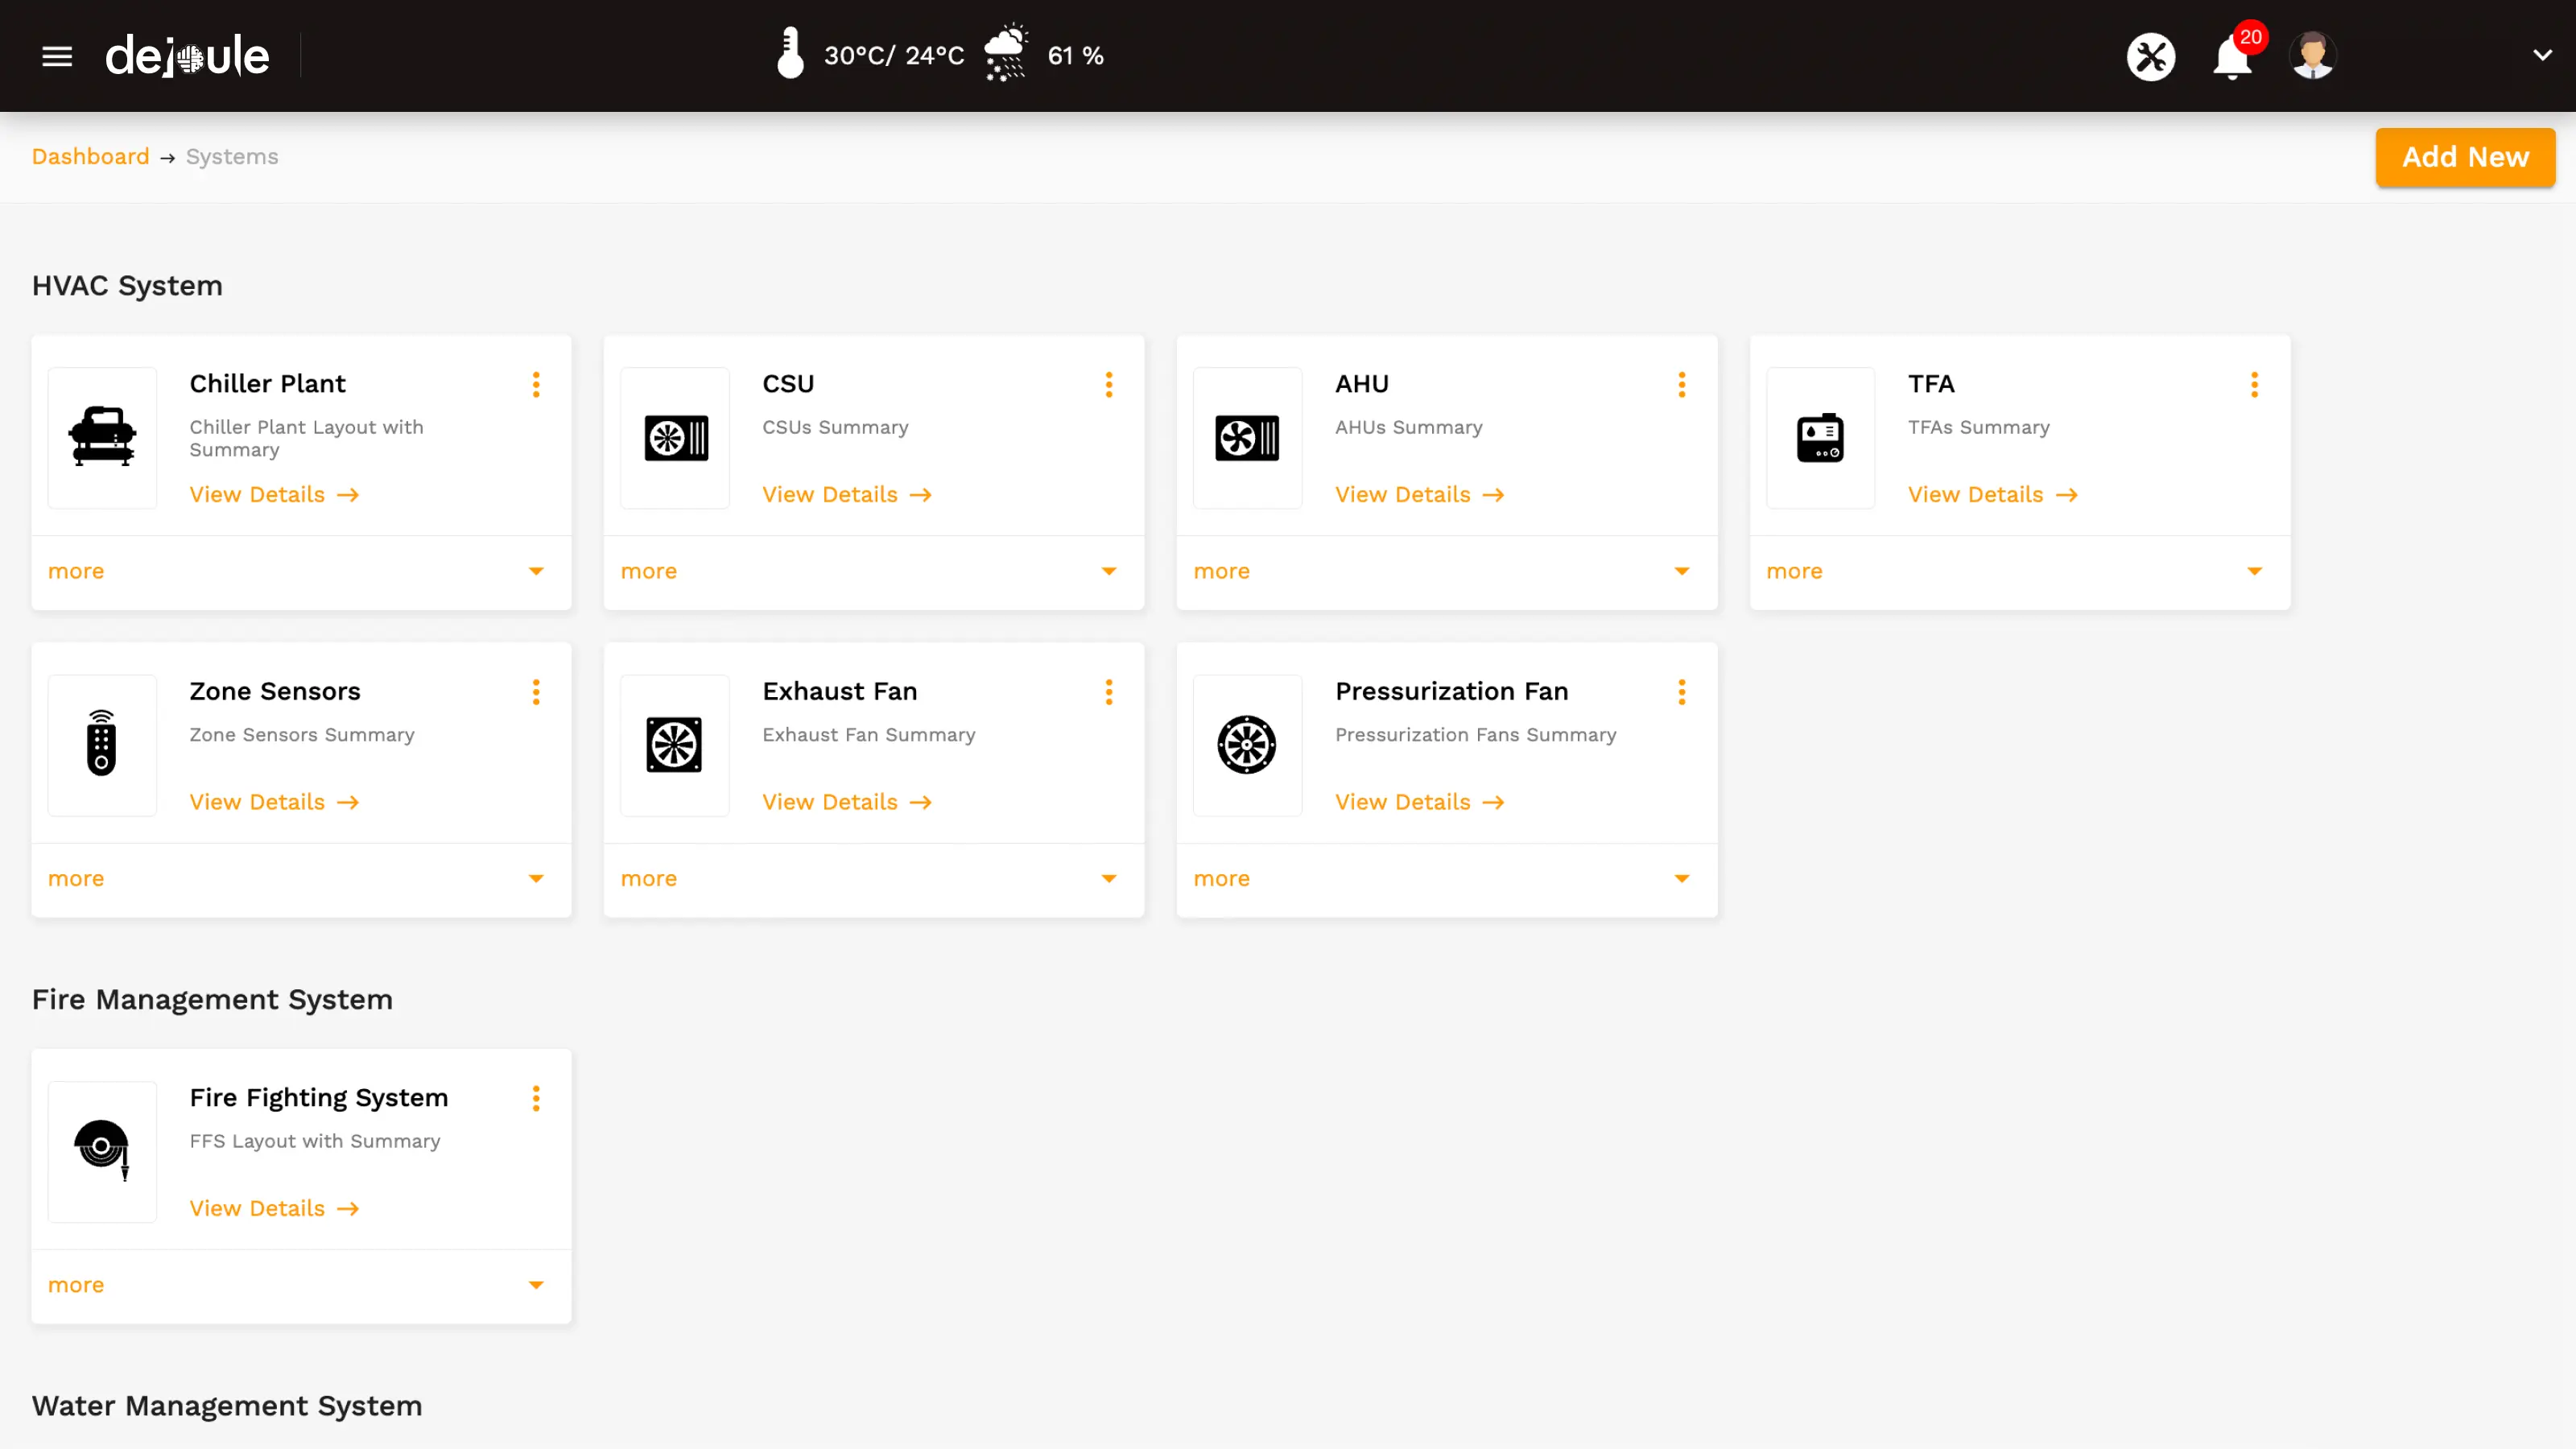
Task: Click the Add New button
Action: pyautogui.click(x=2465, y=157)
